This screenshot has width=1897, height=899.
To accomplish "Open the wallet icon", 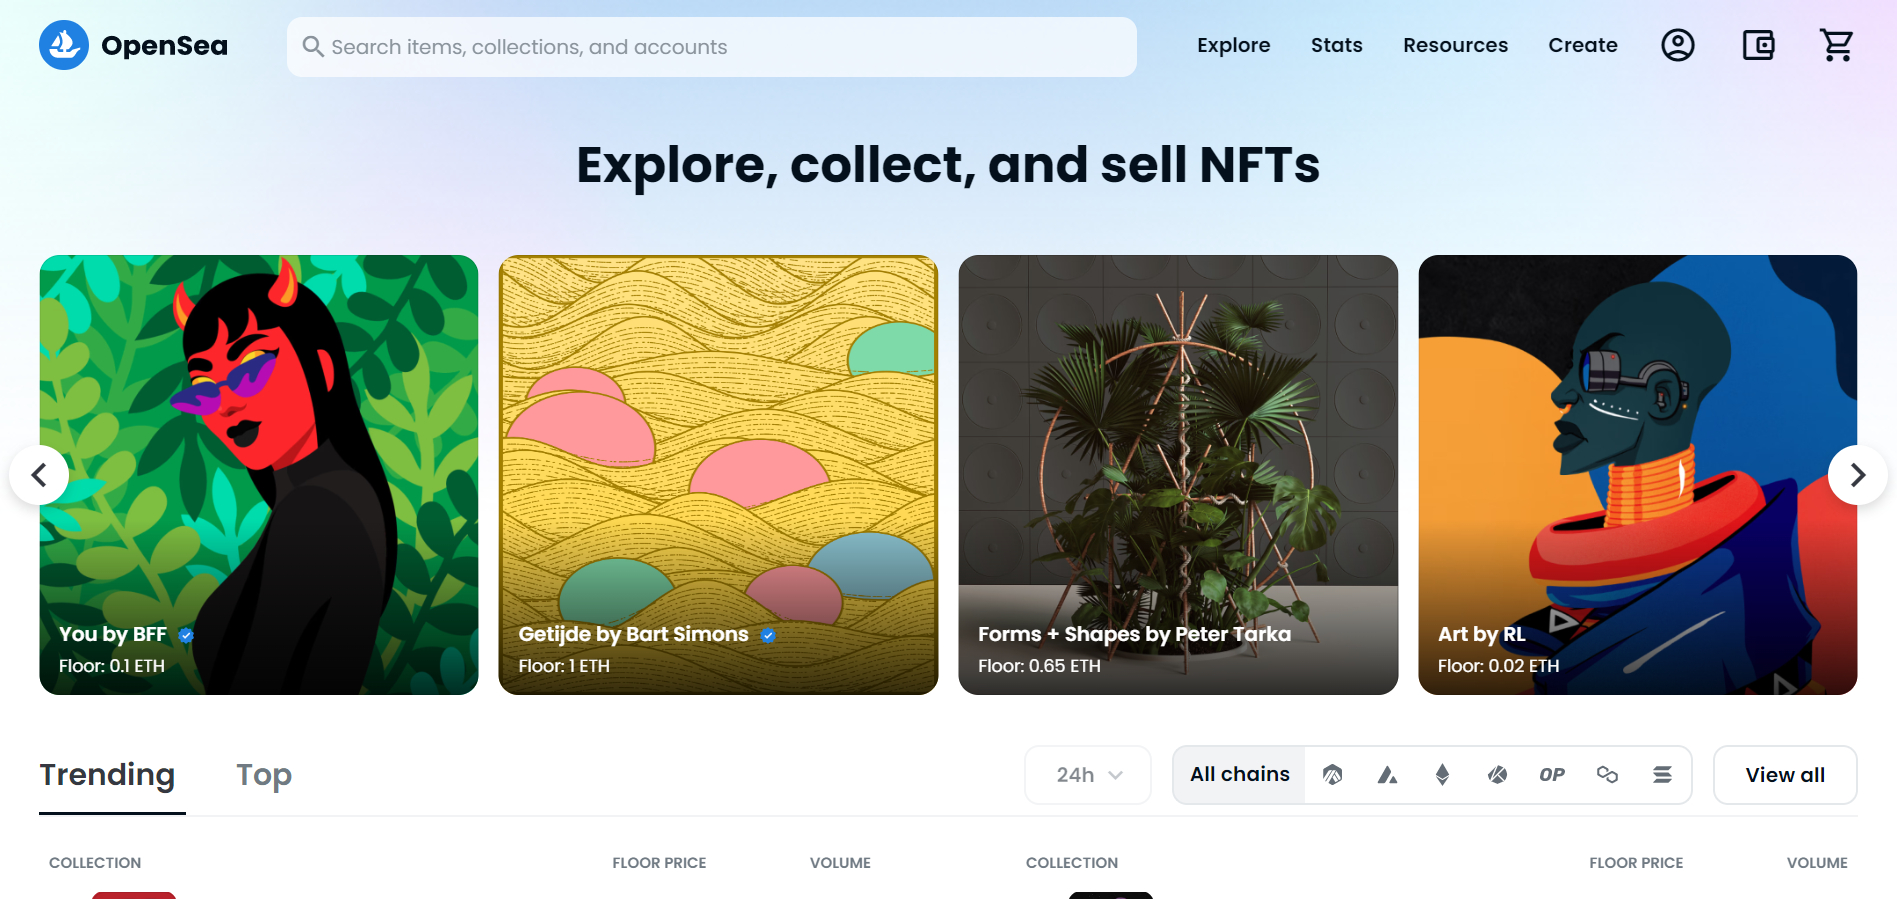I will 1758,45.
